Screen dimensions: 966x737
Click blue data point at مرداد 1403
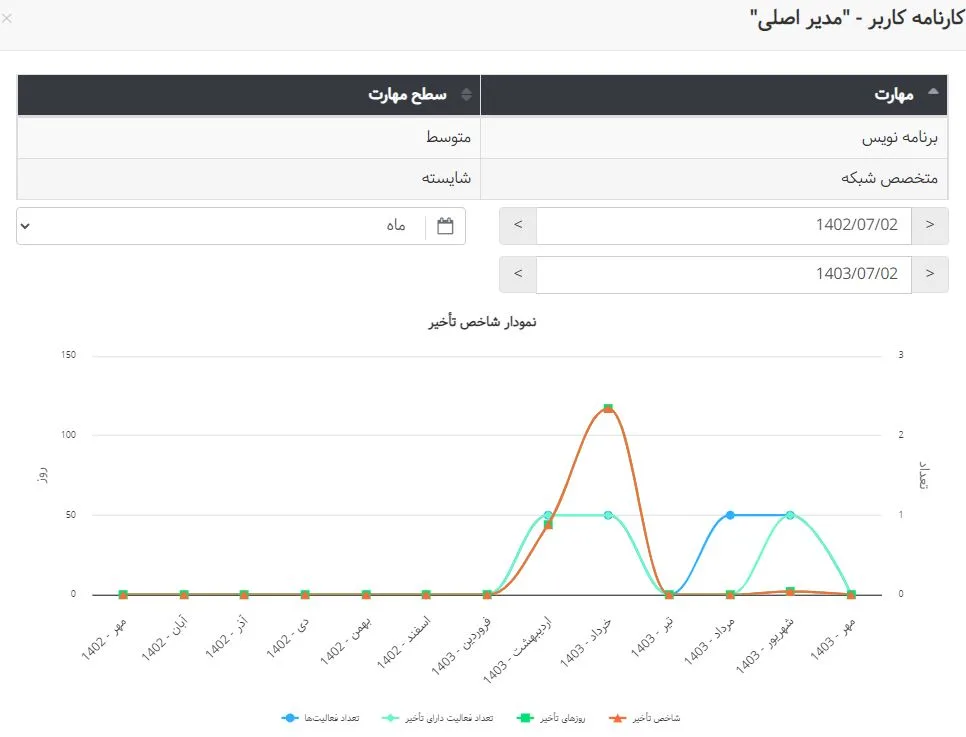pyautogui.click(x=730, y=515)
